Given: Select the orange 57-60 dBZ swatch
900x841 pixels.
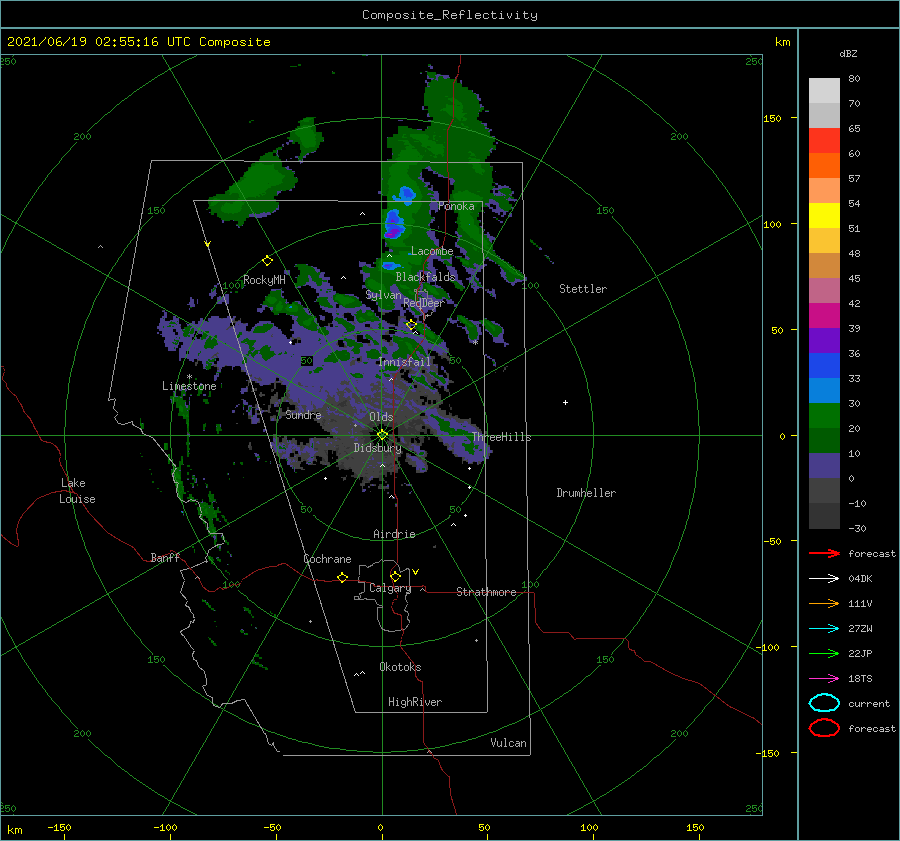Looking at the screenshot, I should click(x=824, y=165).
